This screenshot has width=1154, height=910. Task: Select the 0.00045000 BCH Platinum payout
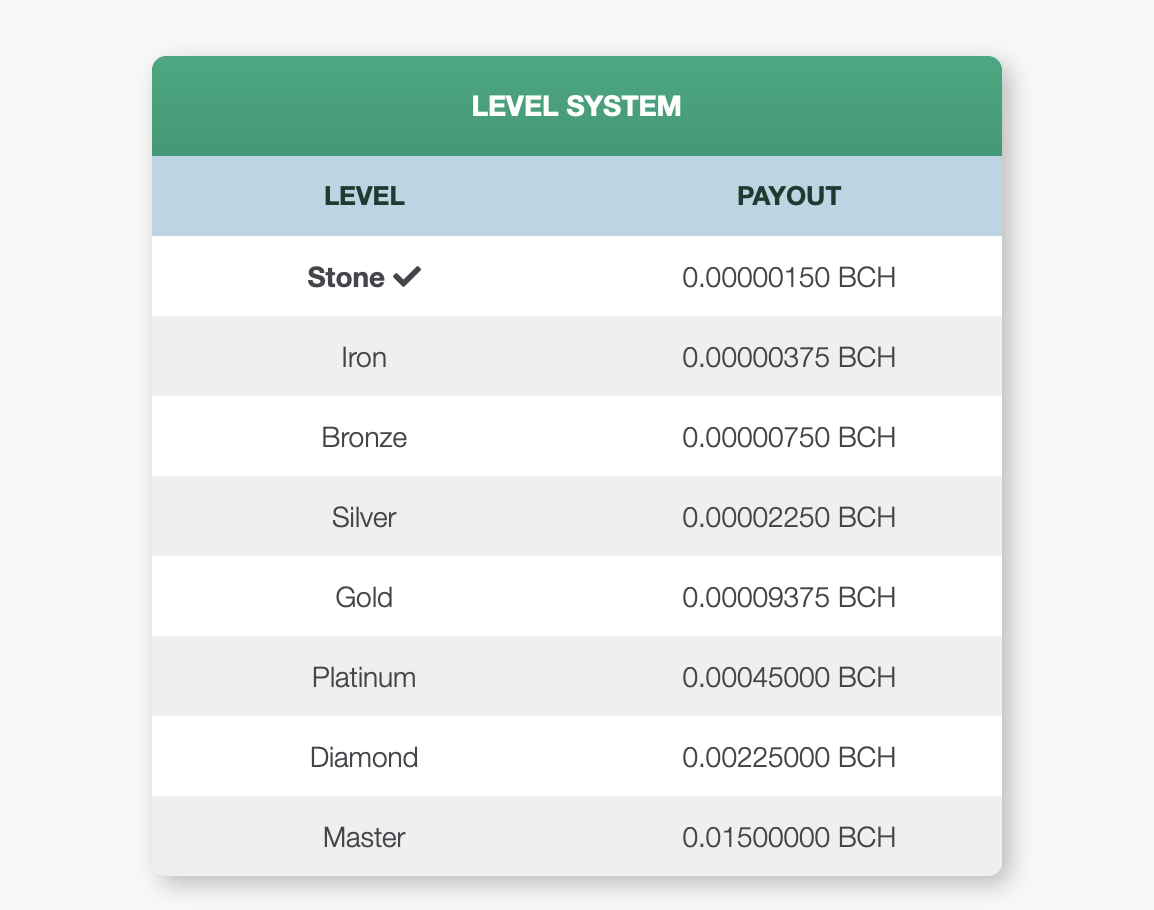click(x=789, y=677)
